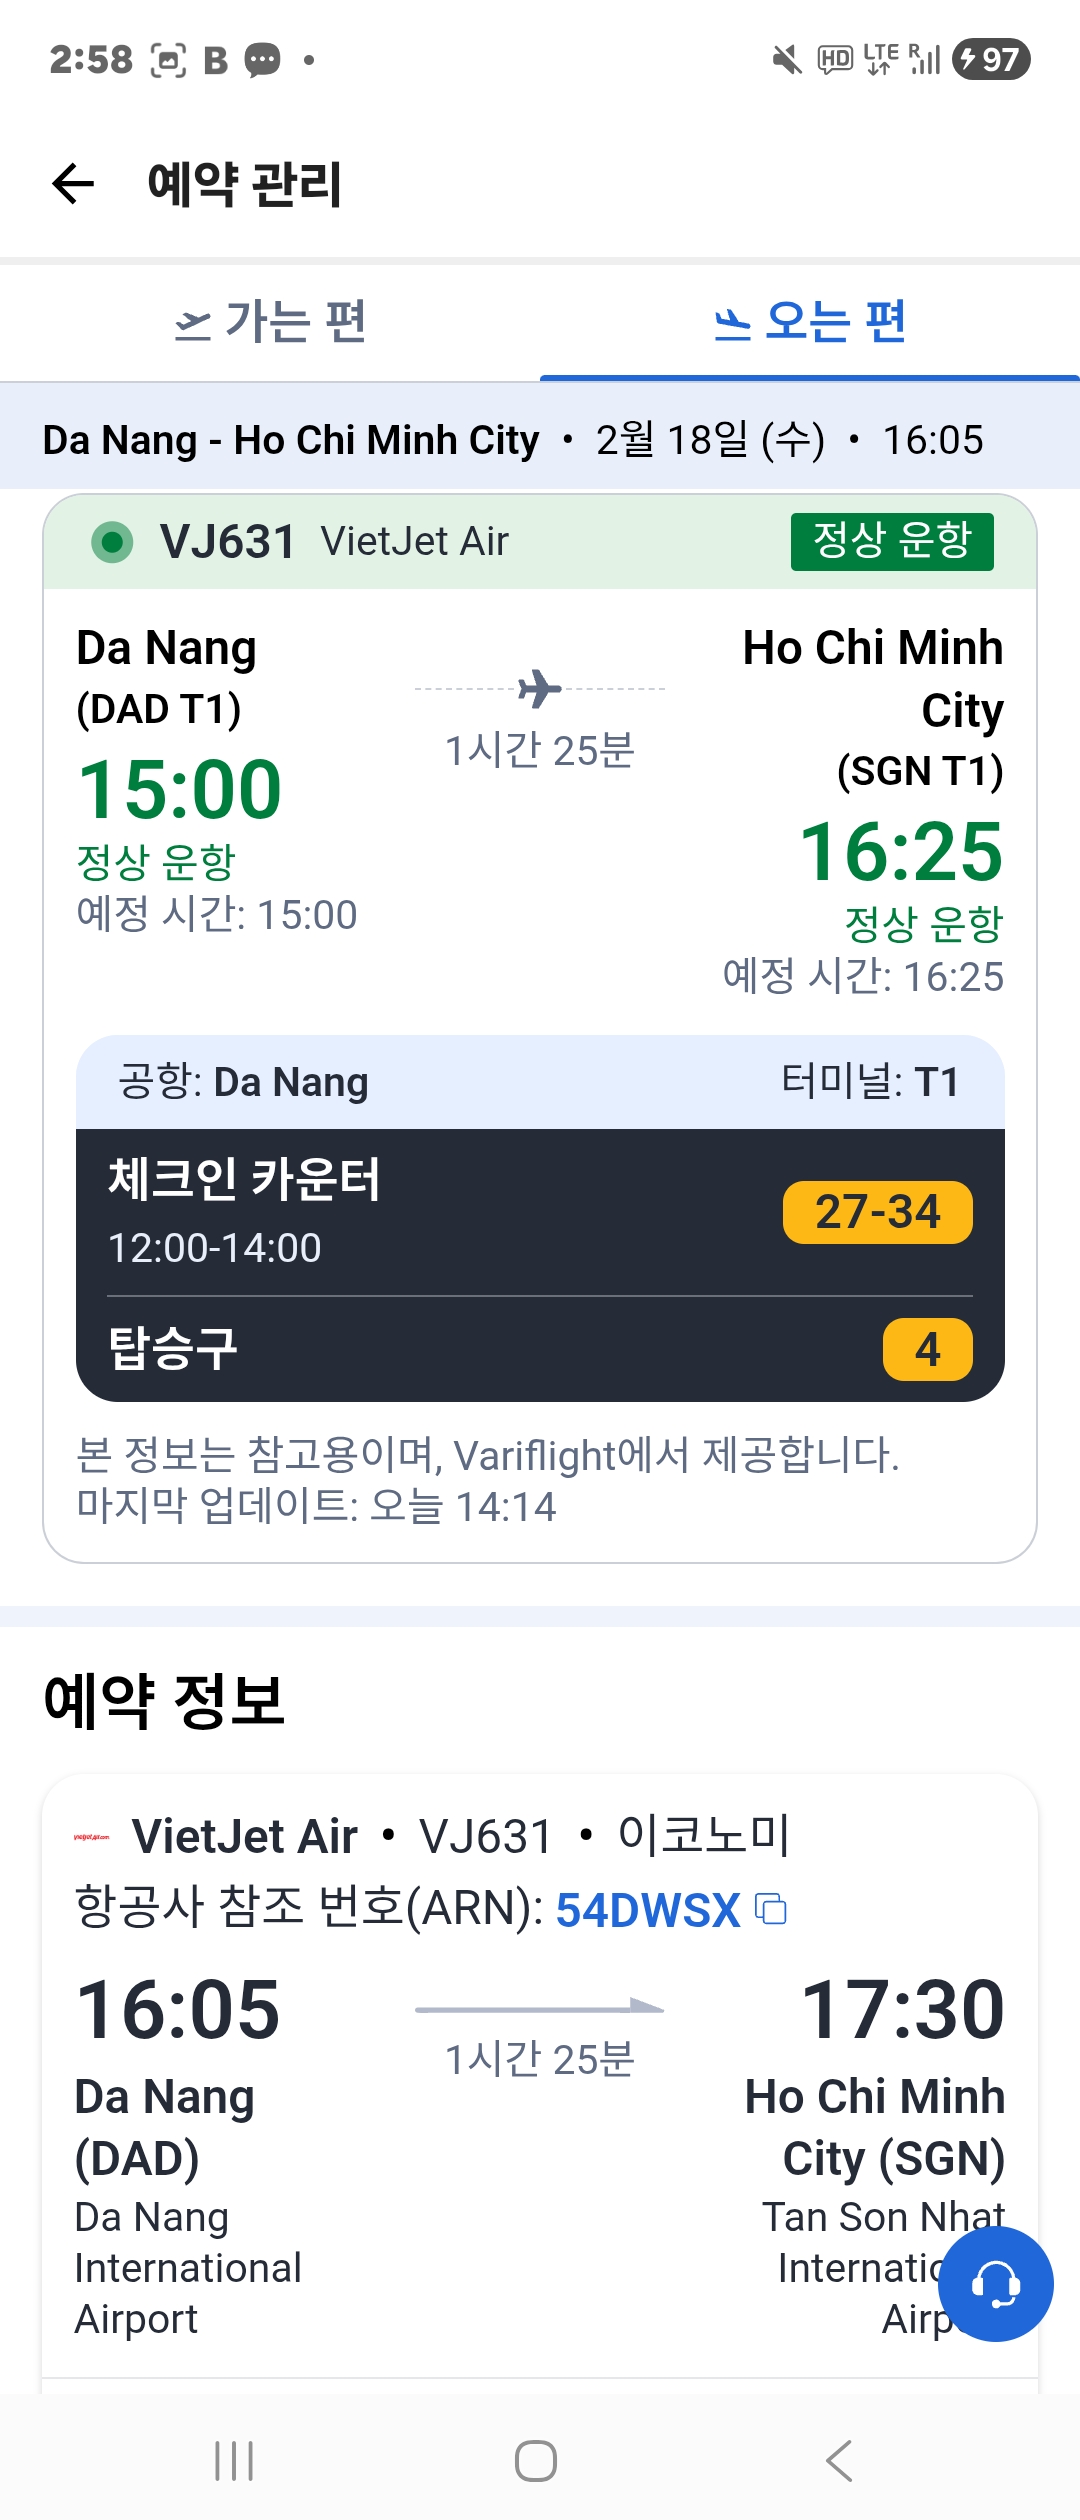1080x2520 pixels.
Task: Tap the back arrow beside 예약 관리
Action: pyautogui.click(x=73, y=184)
